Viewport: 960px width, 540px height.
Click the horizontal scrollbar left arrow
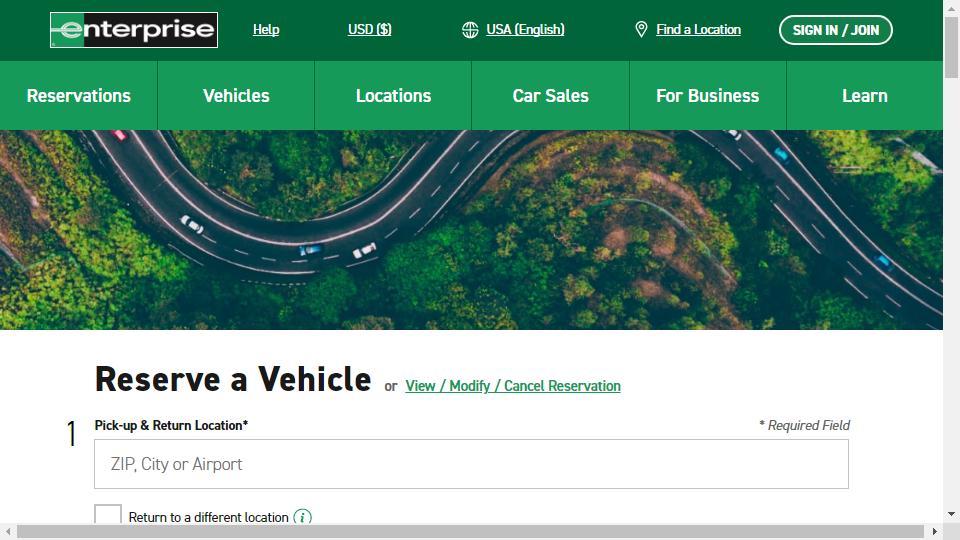tap(8, 531)
